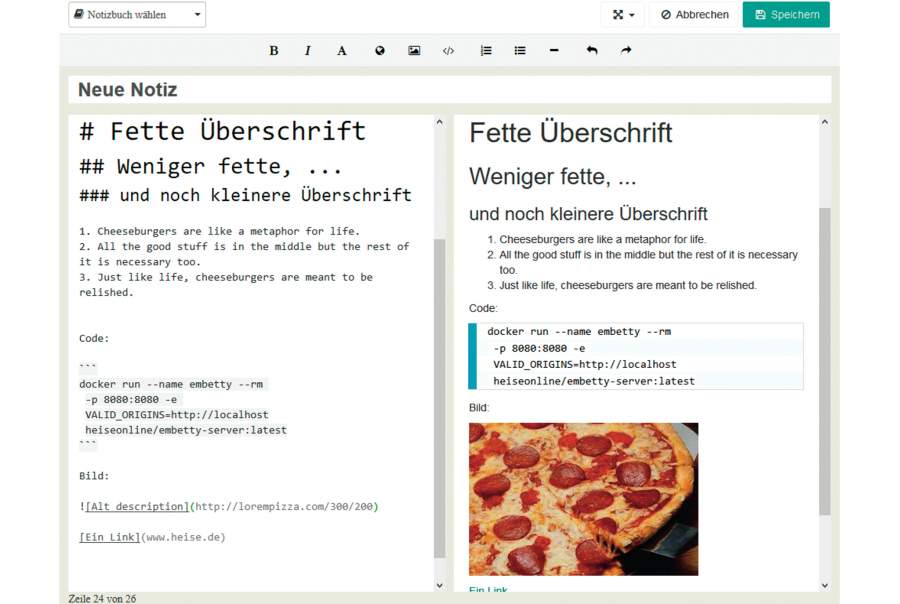
Task: Click the rendered code block in the preview
Action: [x=636, y=356]
